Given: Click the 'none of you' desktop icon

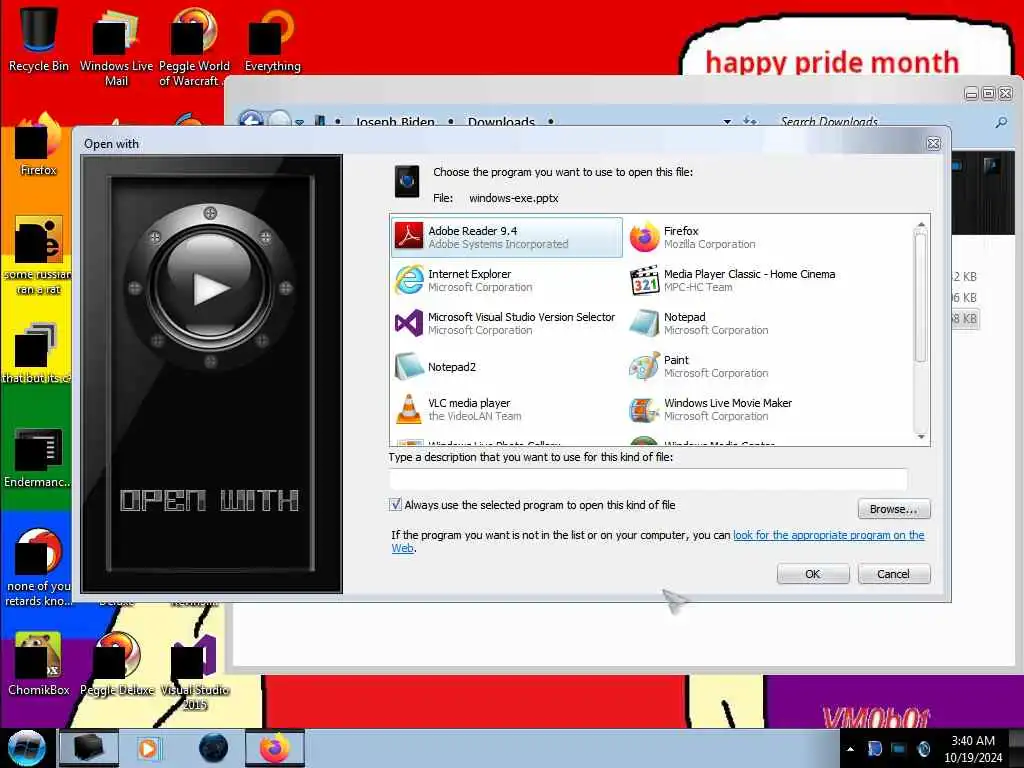Looking at the screenshot, I should tap(38, 568).
